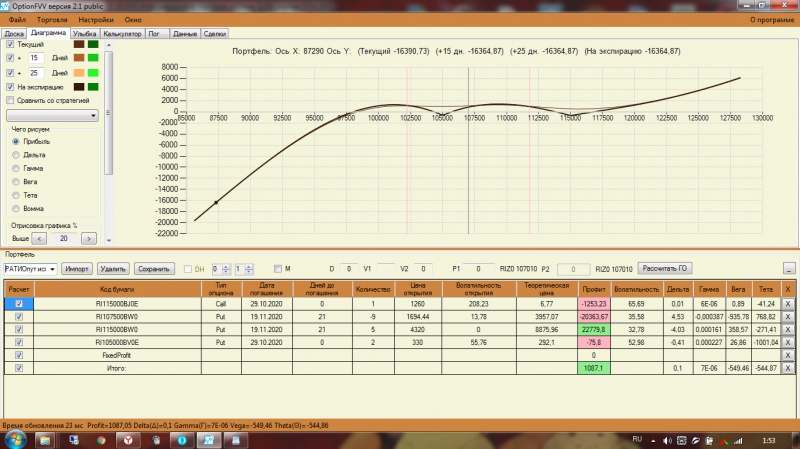Viewport: 800px width, 449px height.
Task: Open the Windows Start menu
Action: tap(14, 440)
